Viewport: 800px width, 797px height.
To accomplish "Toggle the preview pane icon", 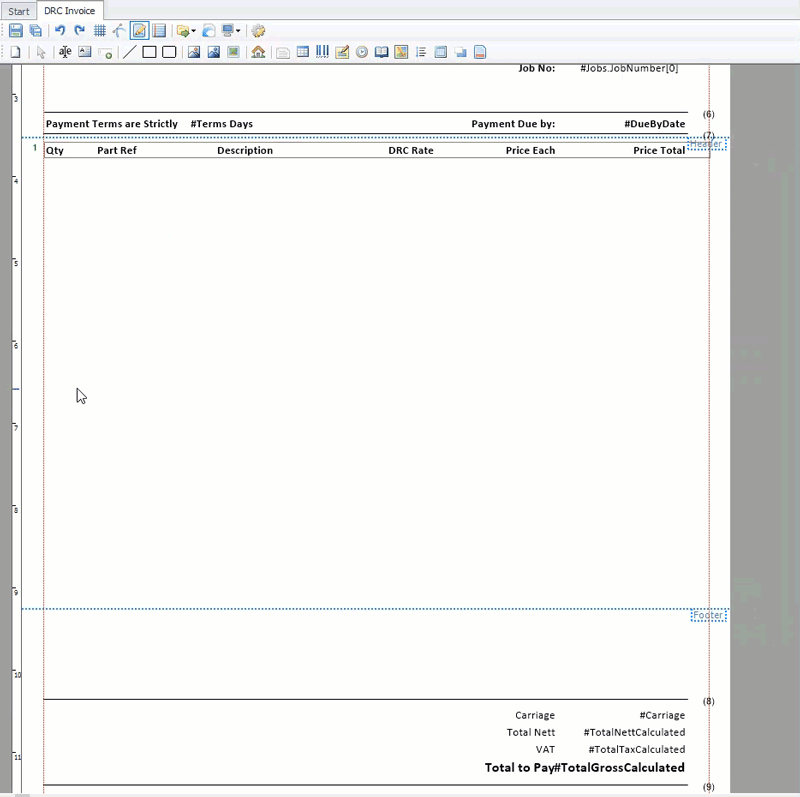I will (x=159, y=30).
